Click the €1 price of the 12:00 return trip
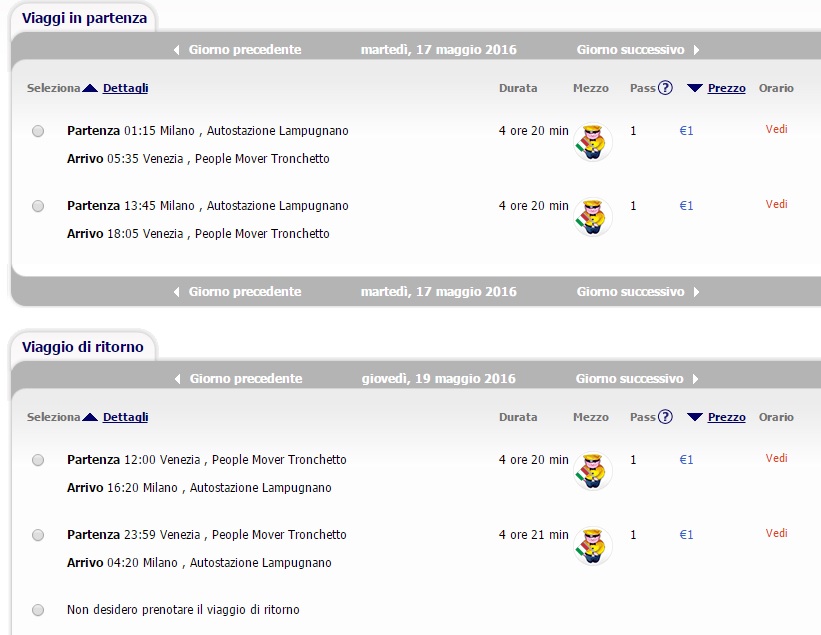The width and height of the screenshot is (821, 635). [x=686, y=460]
